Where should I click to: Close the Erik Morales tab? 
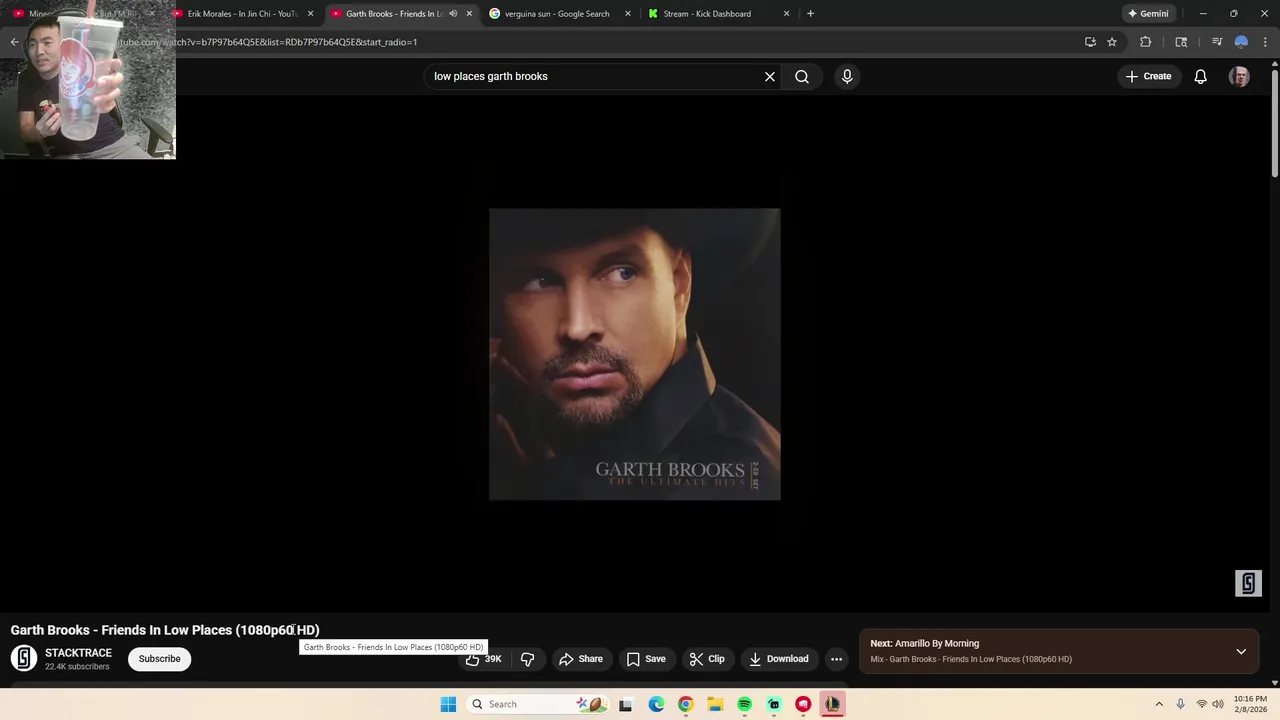tap(310, 14)
